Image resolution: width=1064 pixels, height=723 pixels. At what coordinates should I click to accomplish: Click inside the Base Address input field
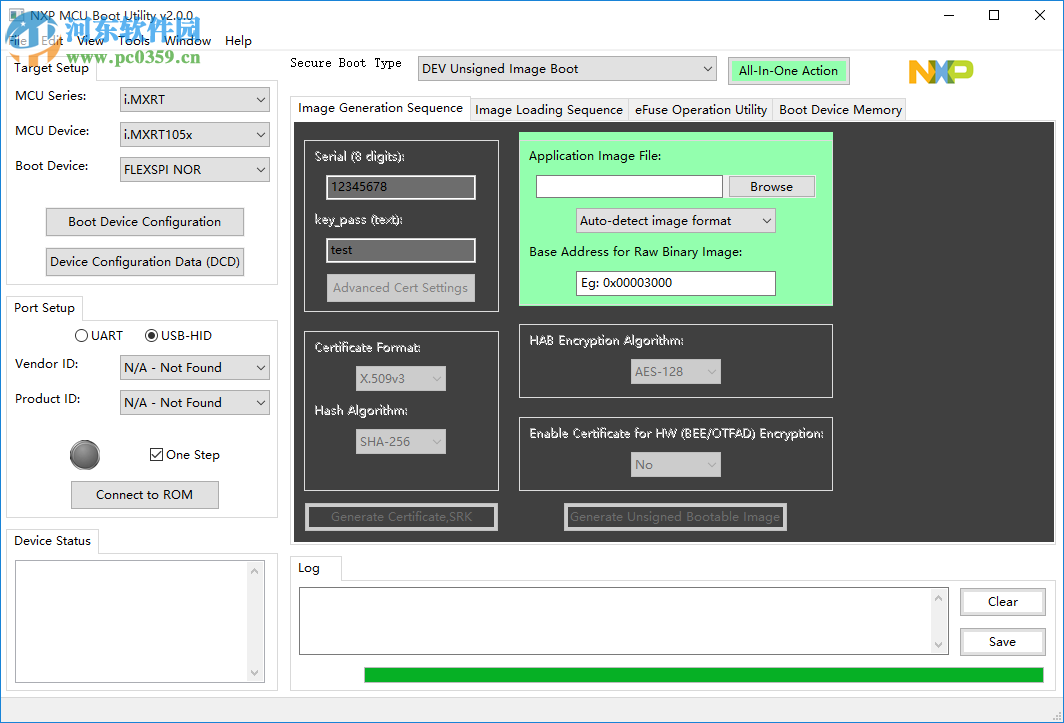(675, 283)
